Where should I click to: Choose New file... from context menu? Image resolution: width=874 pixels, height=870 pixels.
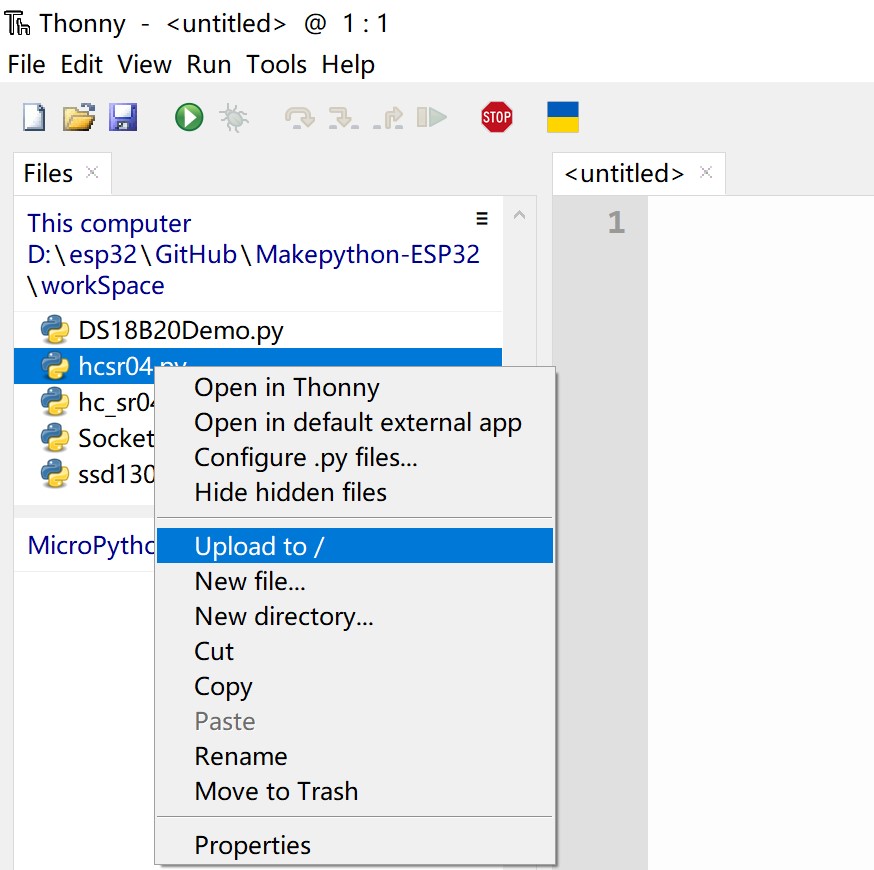point(355,581)
